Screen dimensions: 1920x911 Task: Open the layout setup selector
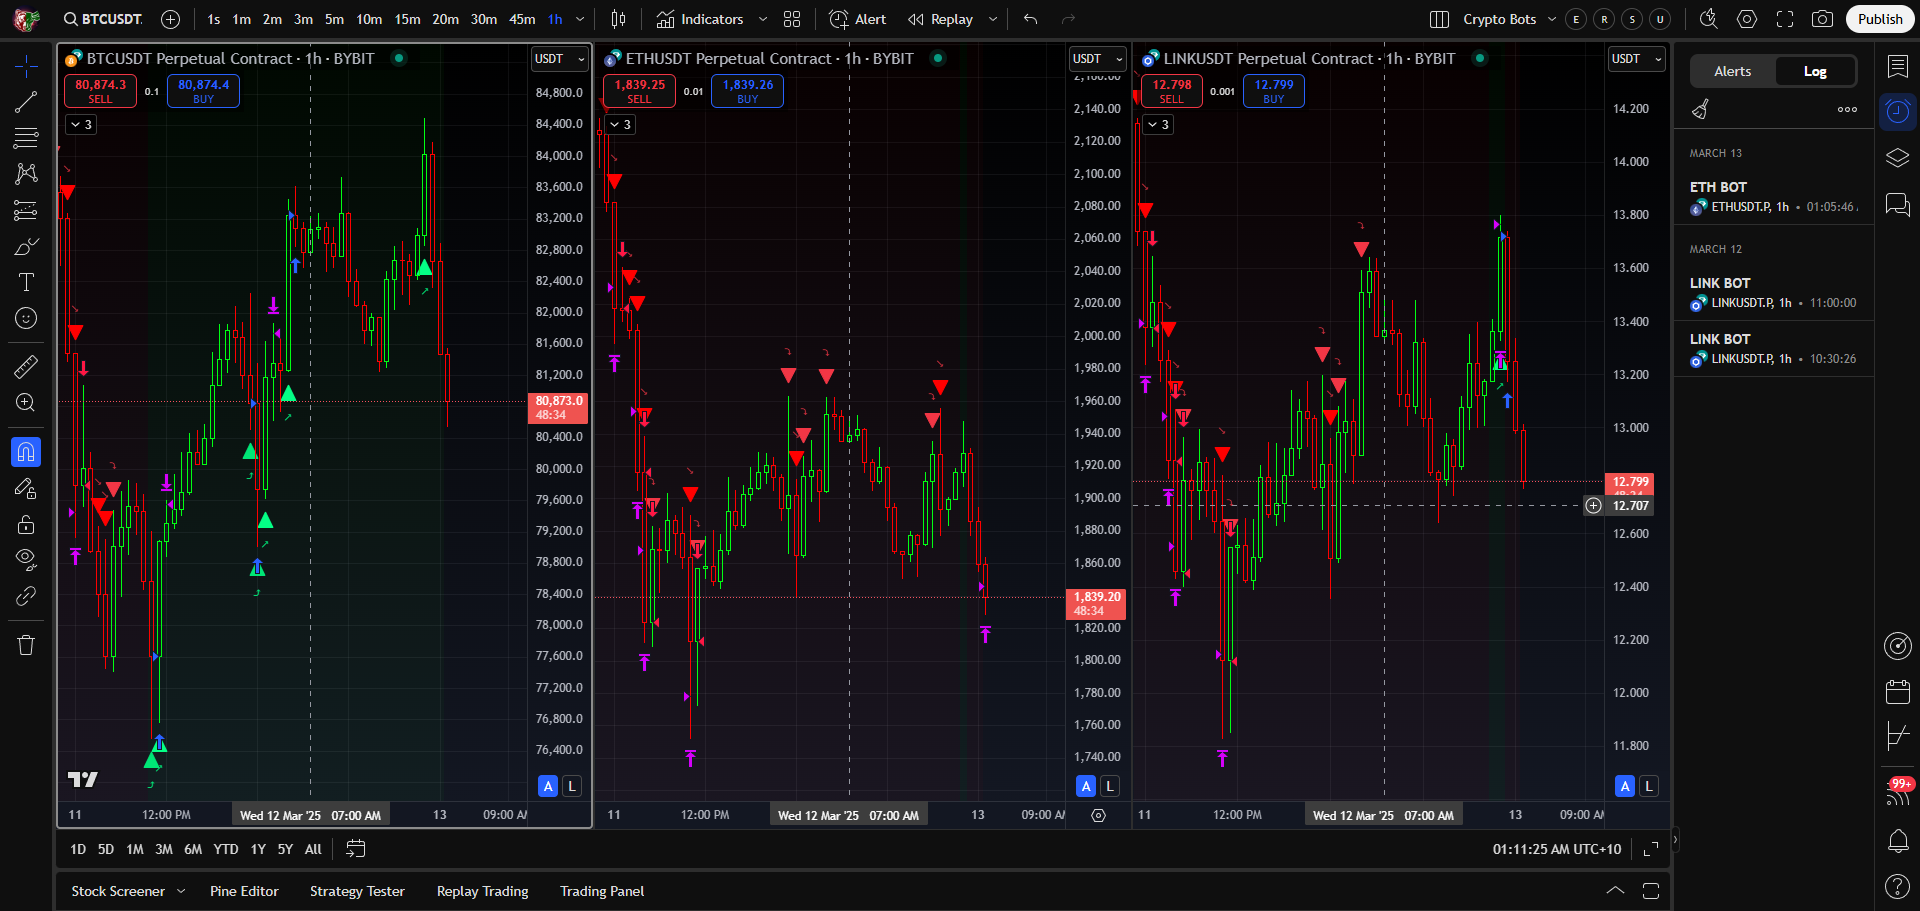click(1440, 19)
